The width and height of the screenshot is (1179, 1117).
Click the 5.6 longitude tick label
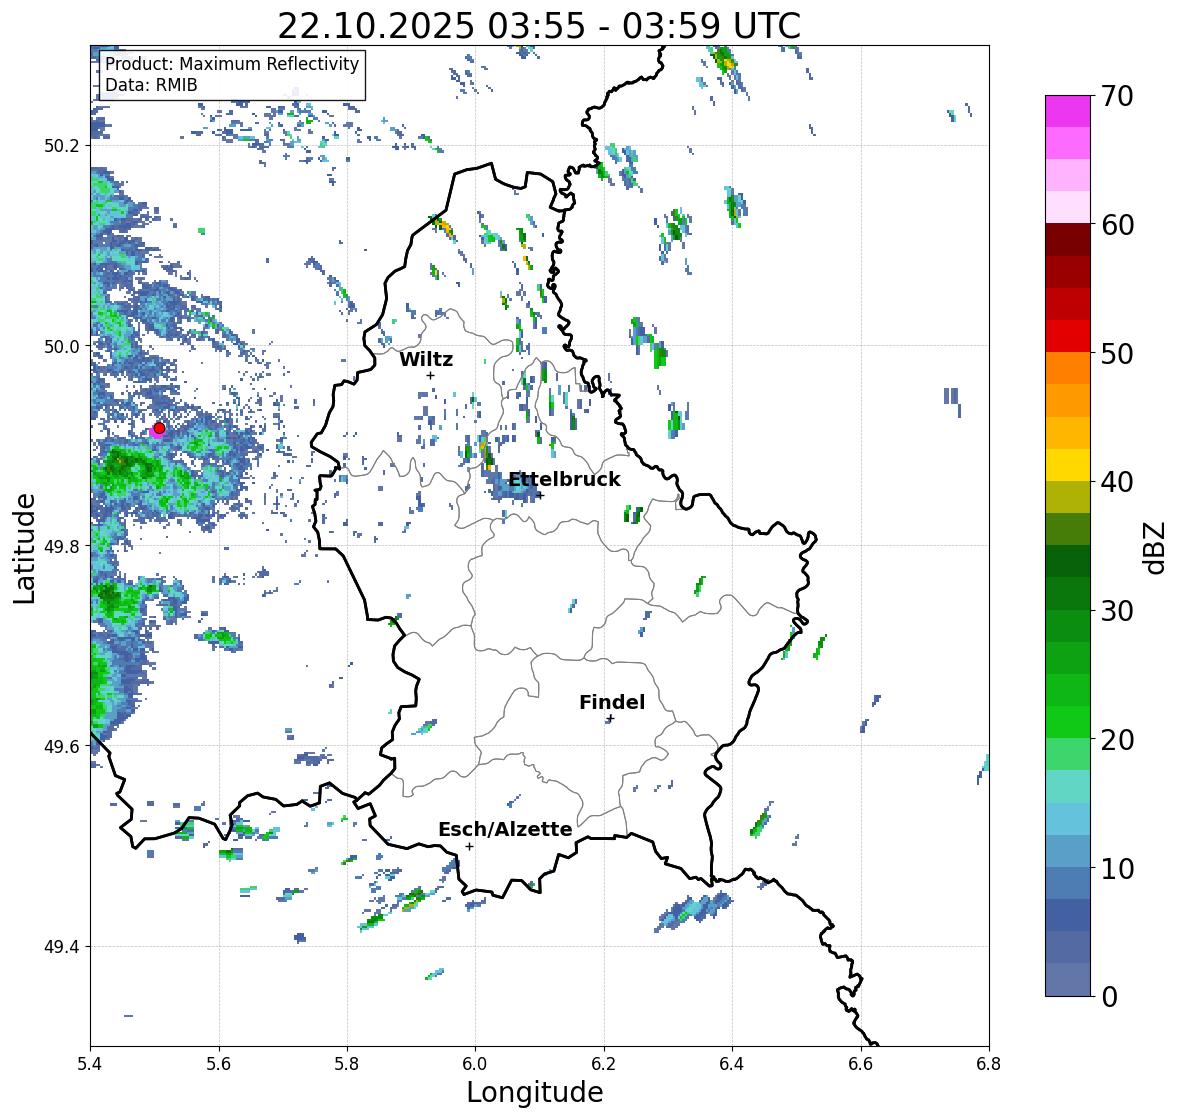pyautogui.click(x=219, y=1064)
